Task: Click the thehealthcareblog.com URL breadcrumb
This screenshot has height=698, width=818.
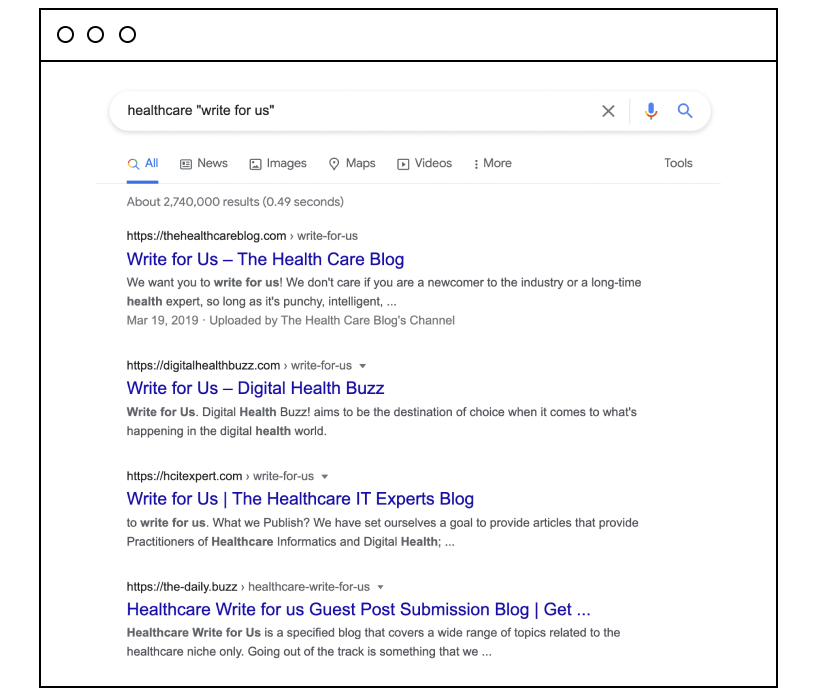Action: 242,236
